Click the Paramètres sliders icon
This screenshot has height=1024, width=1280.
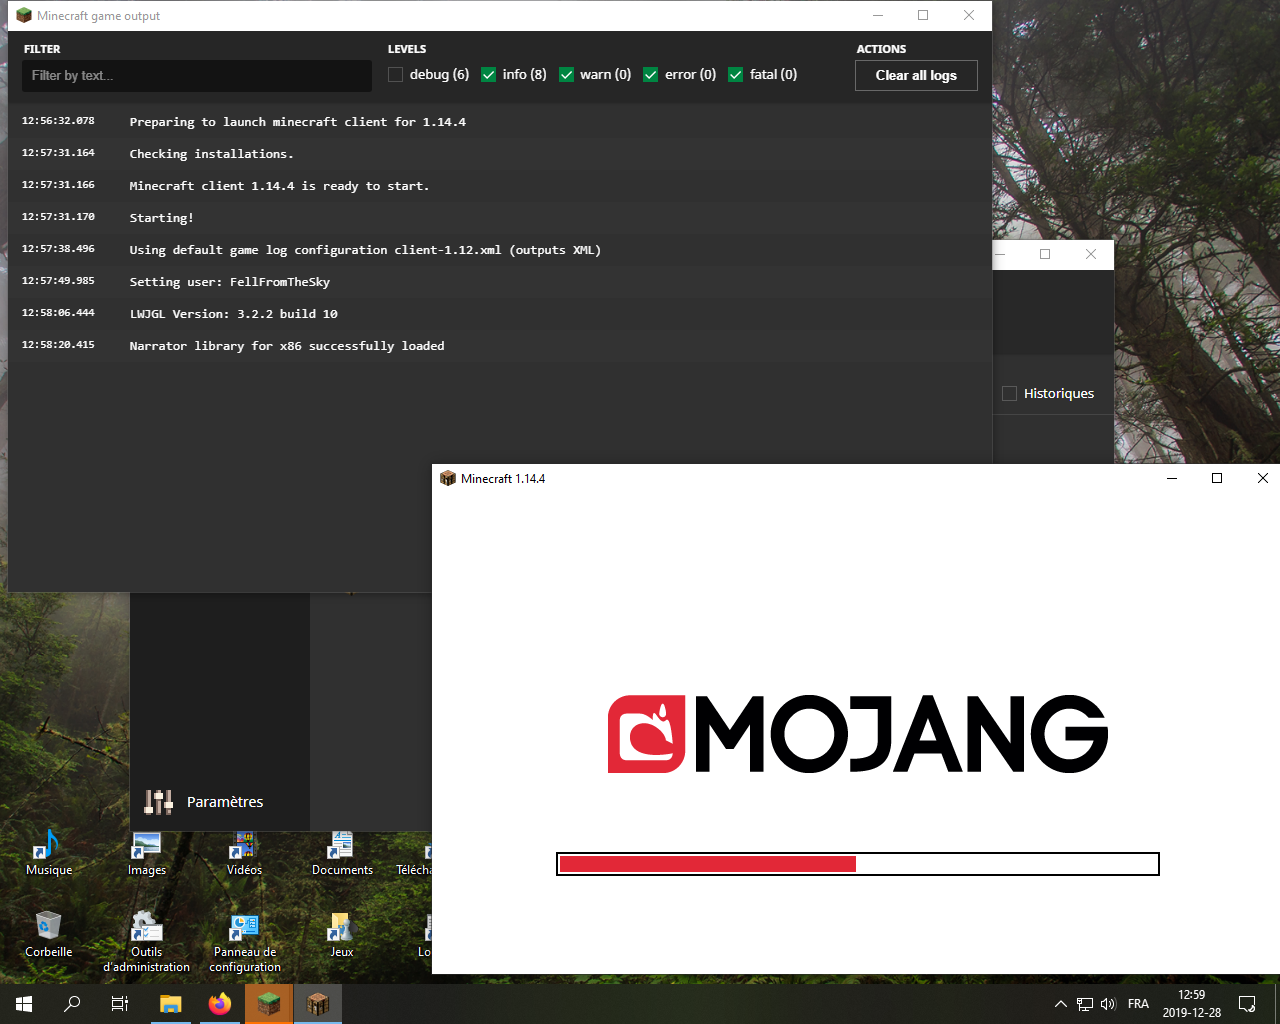tap(158, 802)
